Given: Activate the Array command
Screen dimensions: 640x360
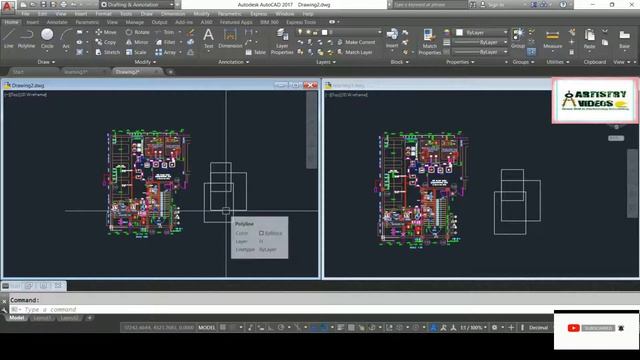Looking at the screenshot, I should (166, 52).
